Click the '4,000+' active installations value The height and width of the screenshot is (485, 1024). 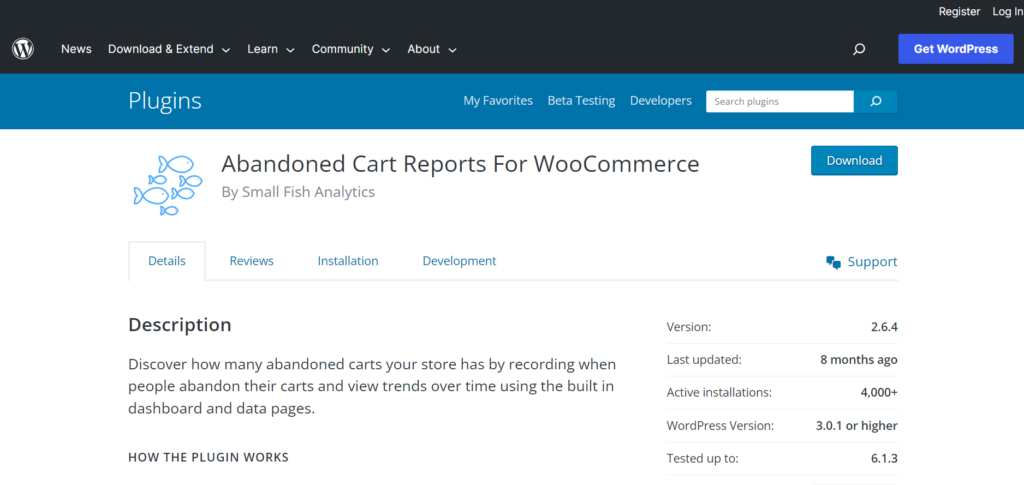[x=879, y=393]
